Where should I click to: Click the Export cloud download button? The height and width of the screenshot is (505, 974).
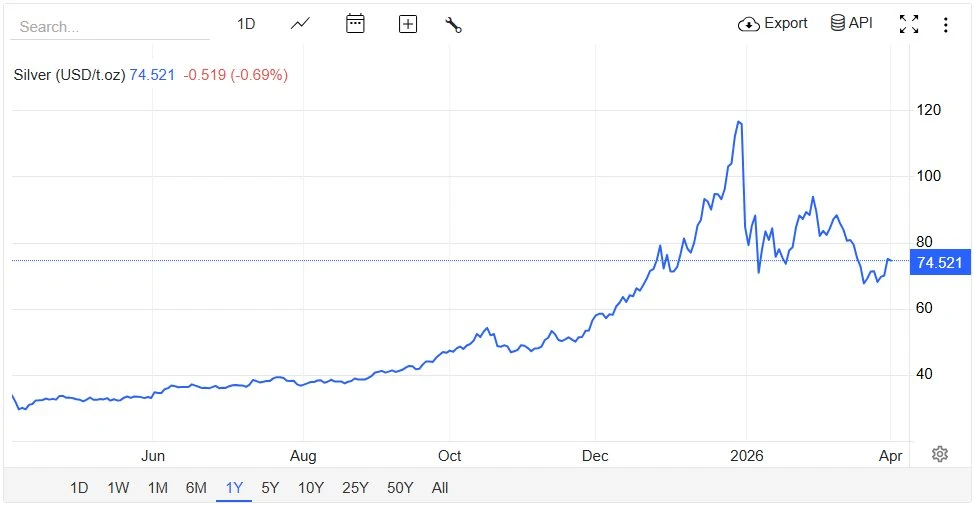(772, 23)
